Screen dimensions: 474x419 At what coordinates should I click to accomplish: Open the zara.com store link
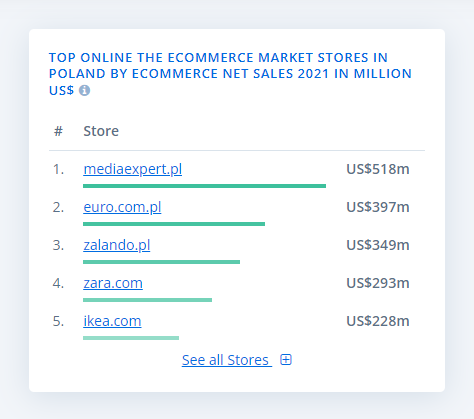click(113, 283)
